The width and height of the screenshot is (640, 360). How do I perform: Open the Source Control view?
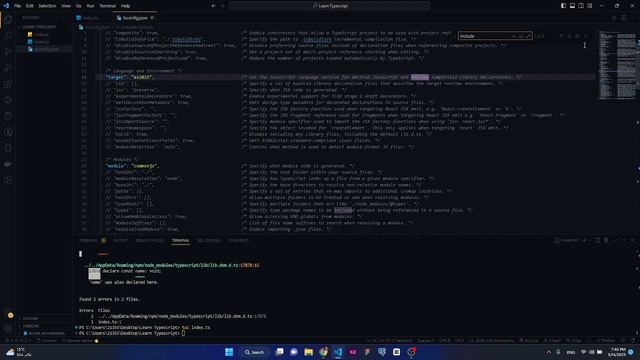point(8,51)
